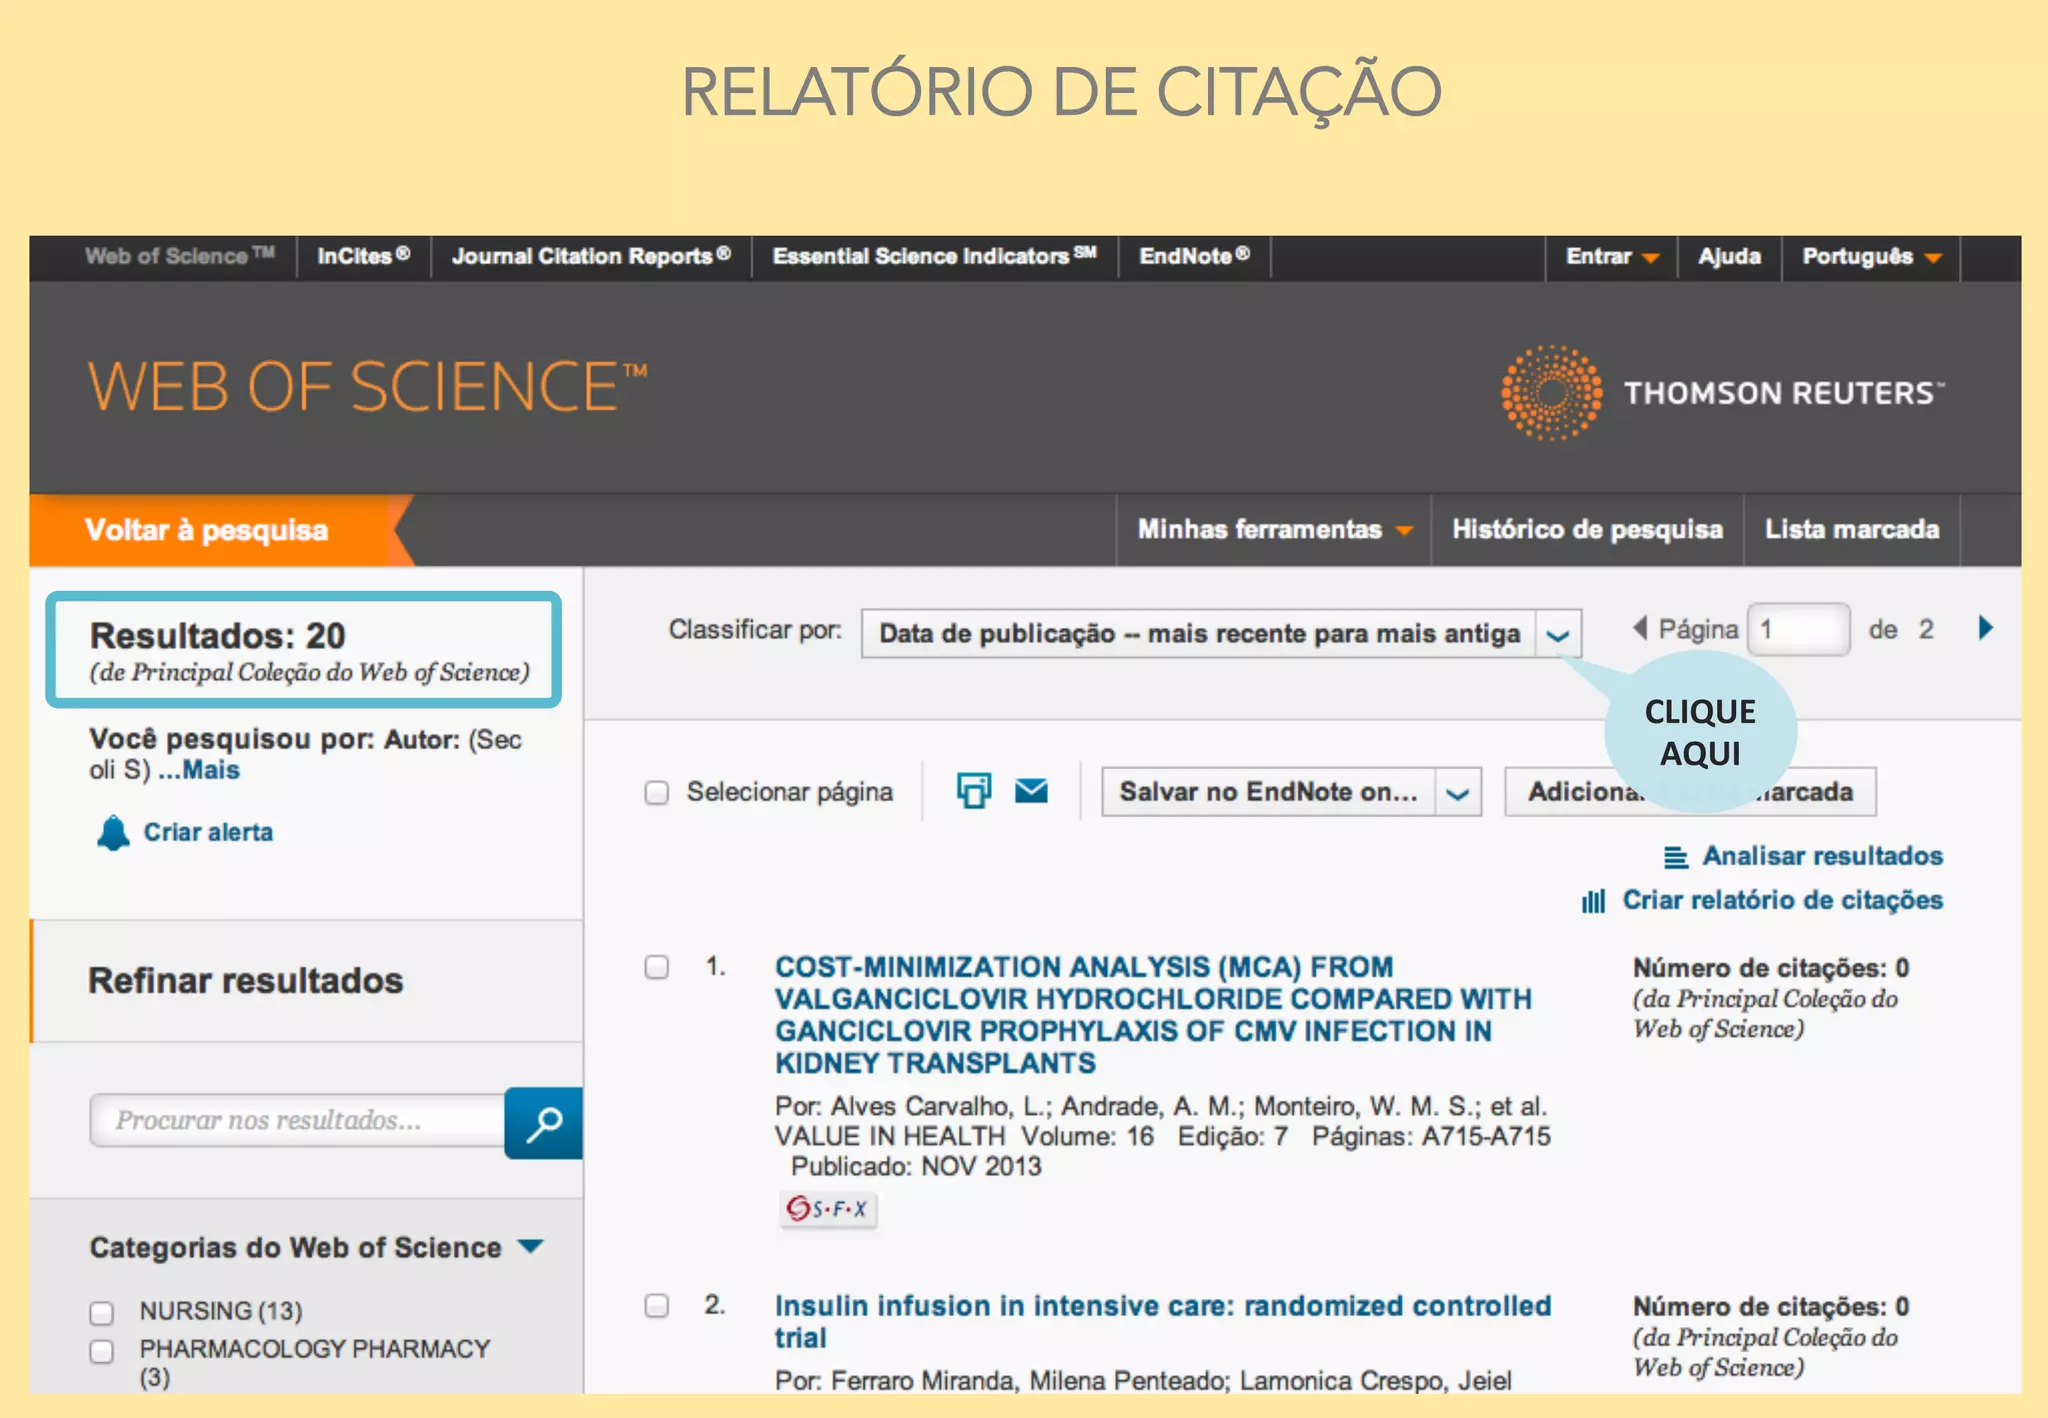The image size is (2048, 1418).
Task: Click the list icon beside Analisar resultados
Action: 1675,857
